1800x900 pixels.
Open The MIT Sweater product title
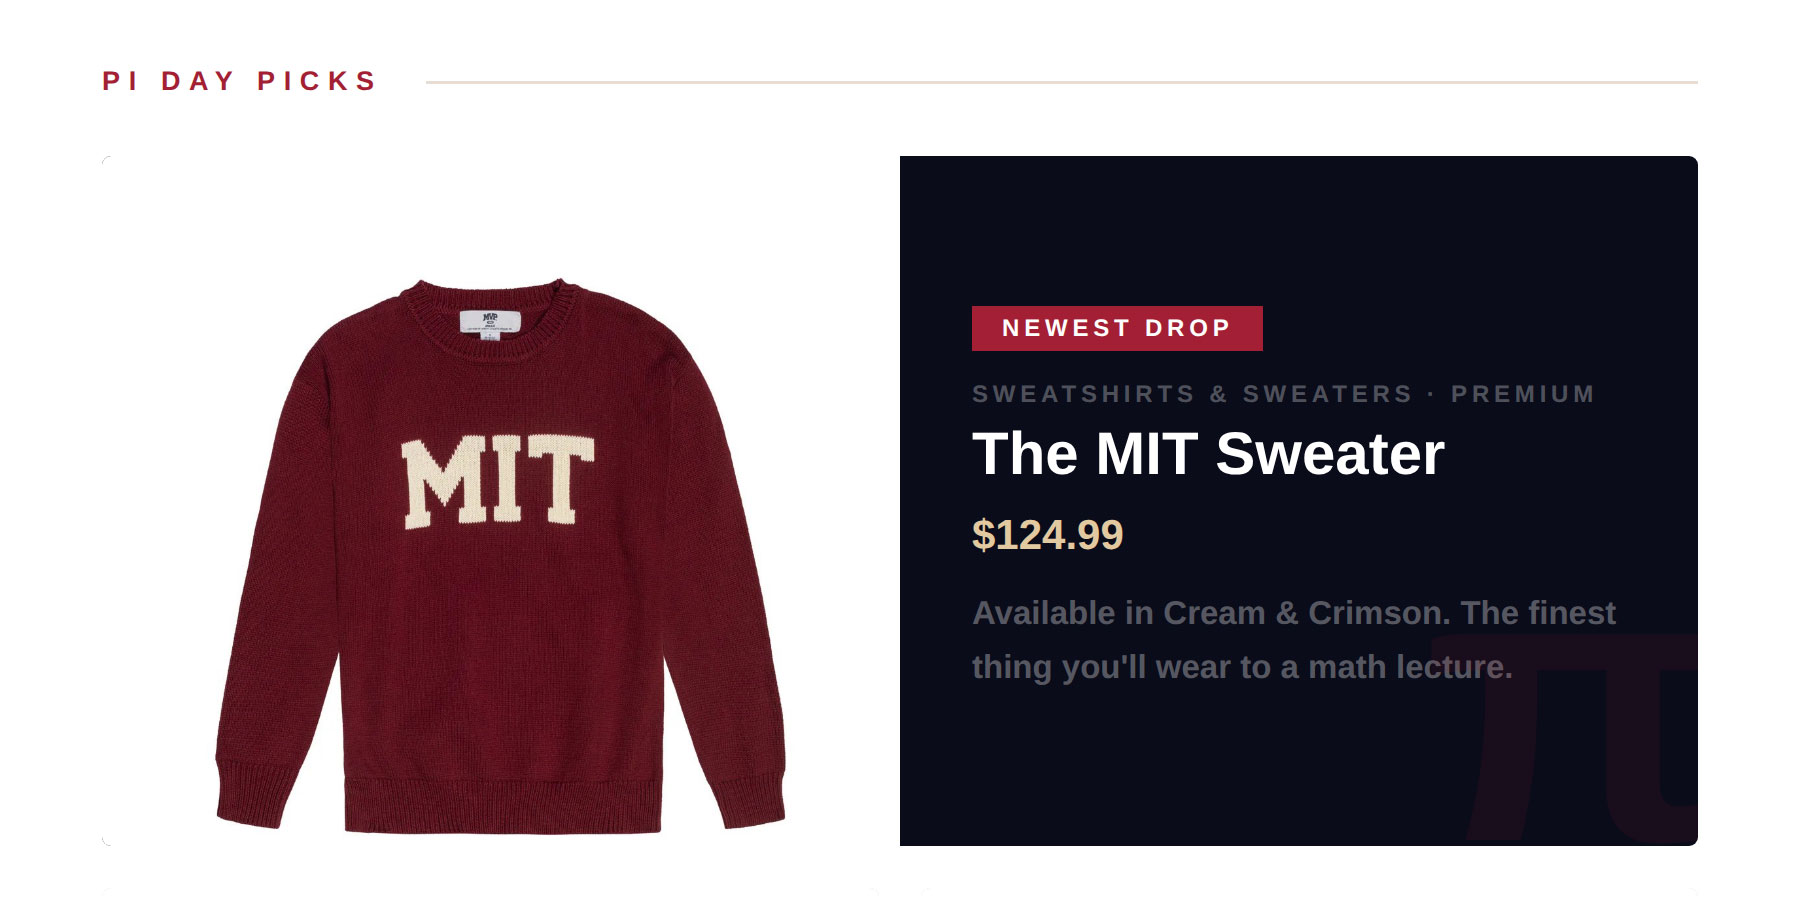[x=1208, y=454]
